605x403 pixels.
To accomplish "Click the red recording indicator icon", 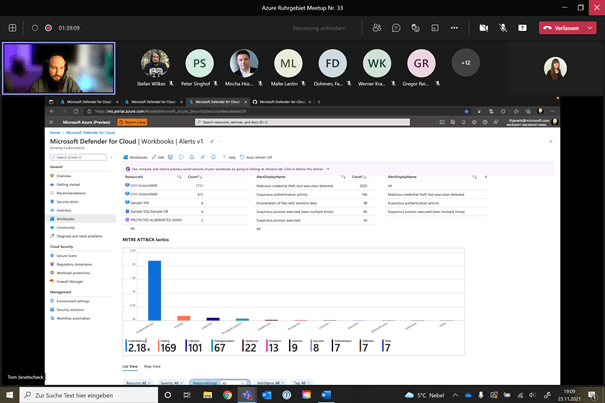I will (48, 28).
